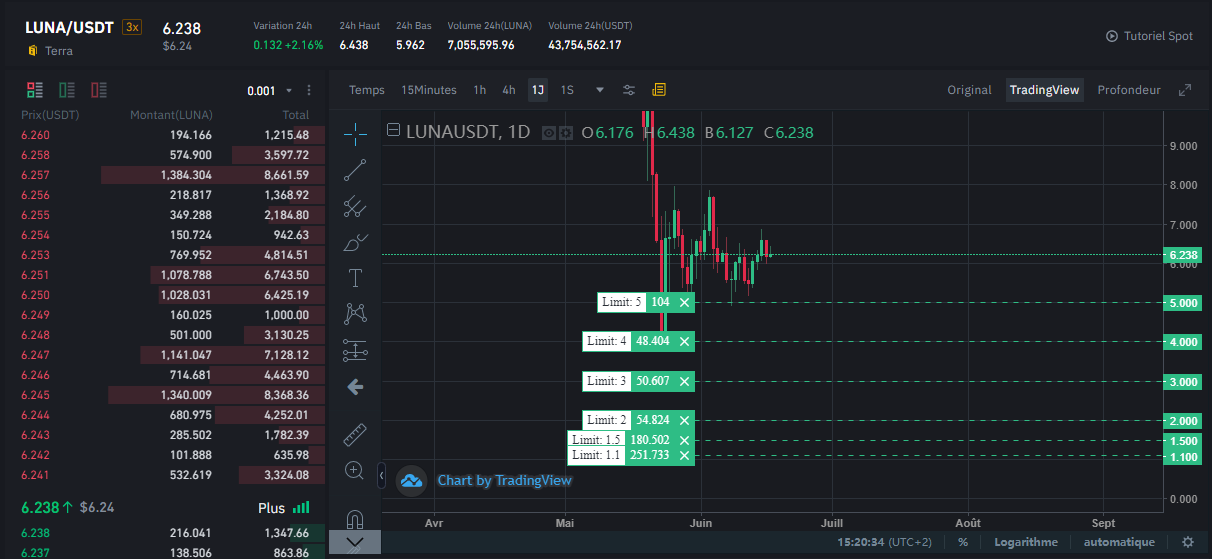1212x559 pixels.
Task: Click the LUNA/USDT pair name
Action: click(69, 27)
